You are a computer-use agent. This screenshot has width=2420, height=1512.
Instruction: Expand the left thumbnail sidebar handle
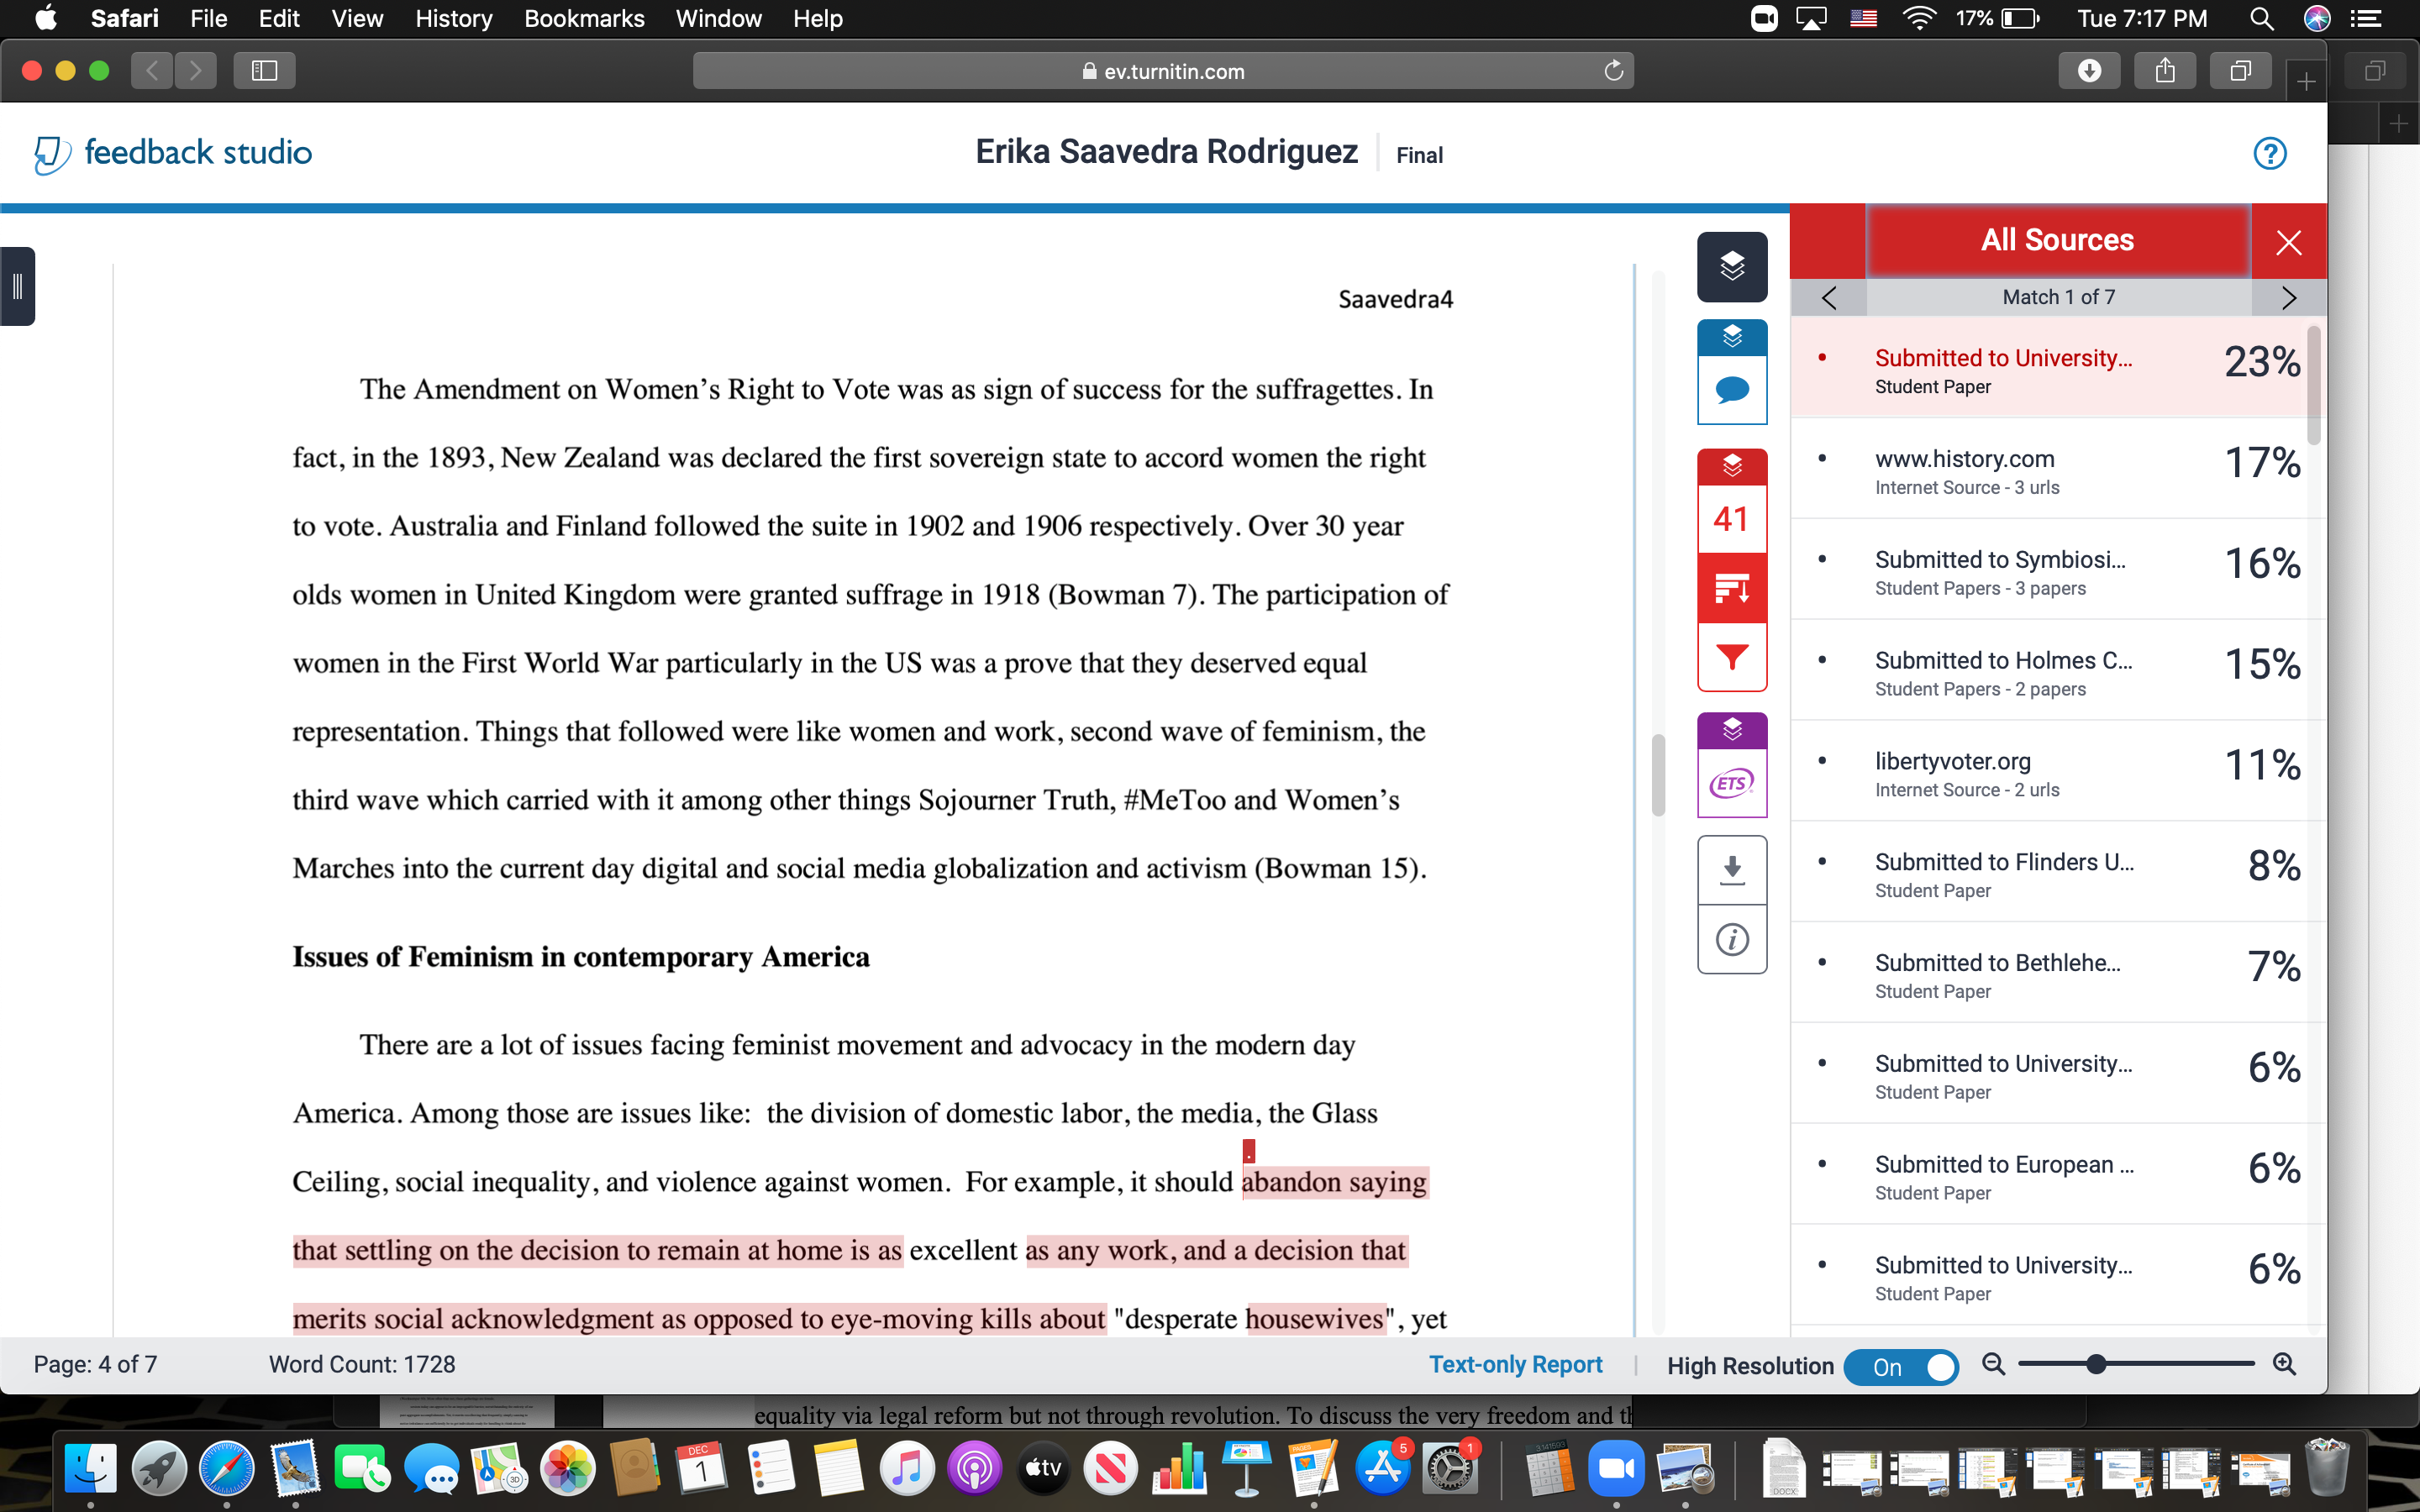pos(17,286)
